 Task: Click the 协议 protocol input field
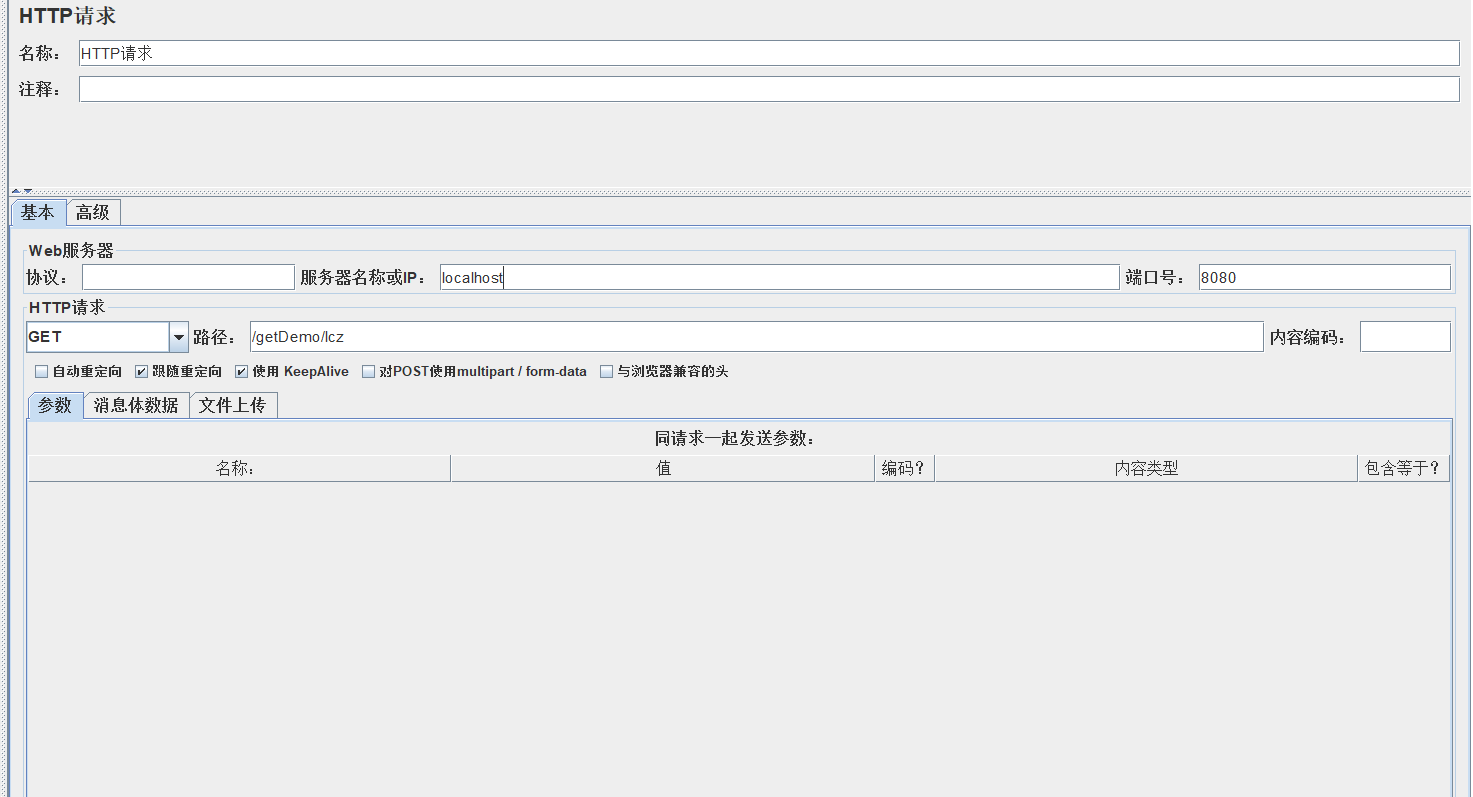[x=188, y=277]
